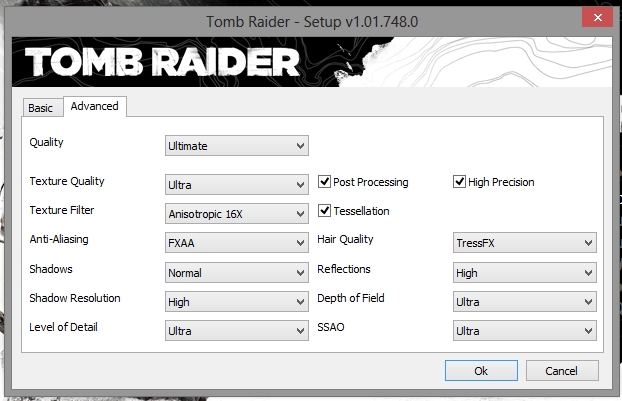Open the Hair Quality dropdown
This screenshot has width=622, height=401.
[x=525, y=243]
